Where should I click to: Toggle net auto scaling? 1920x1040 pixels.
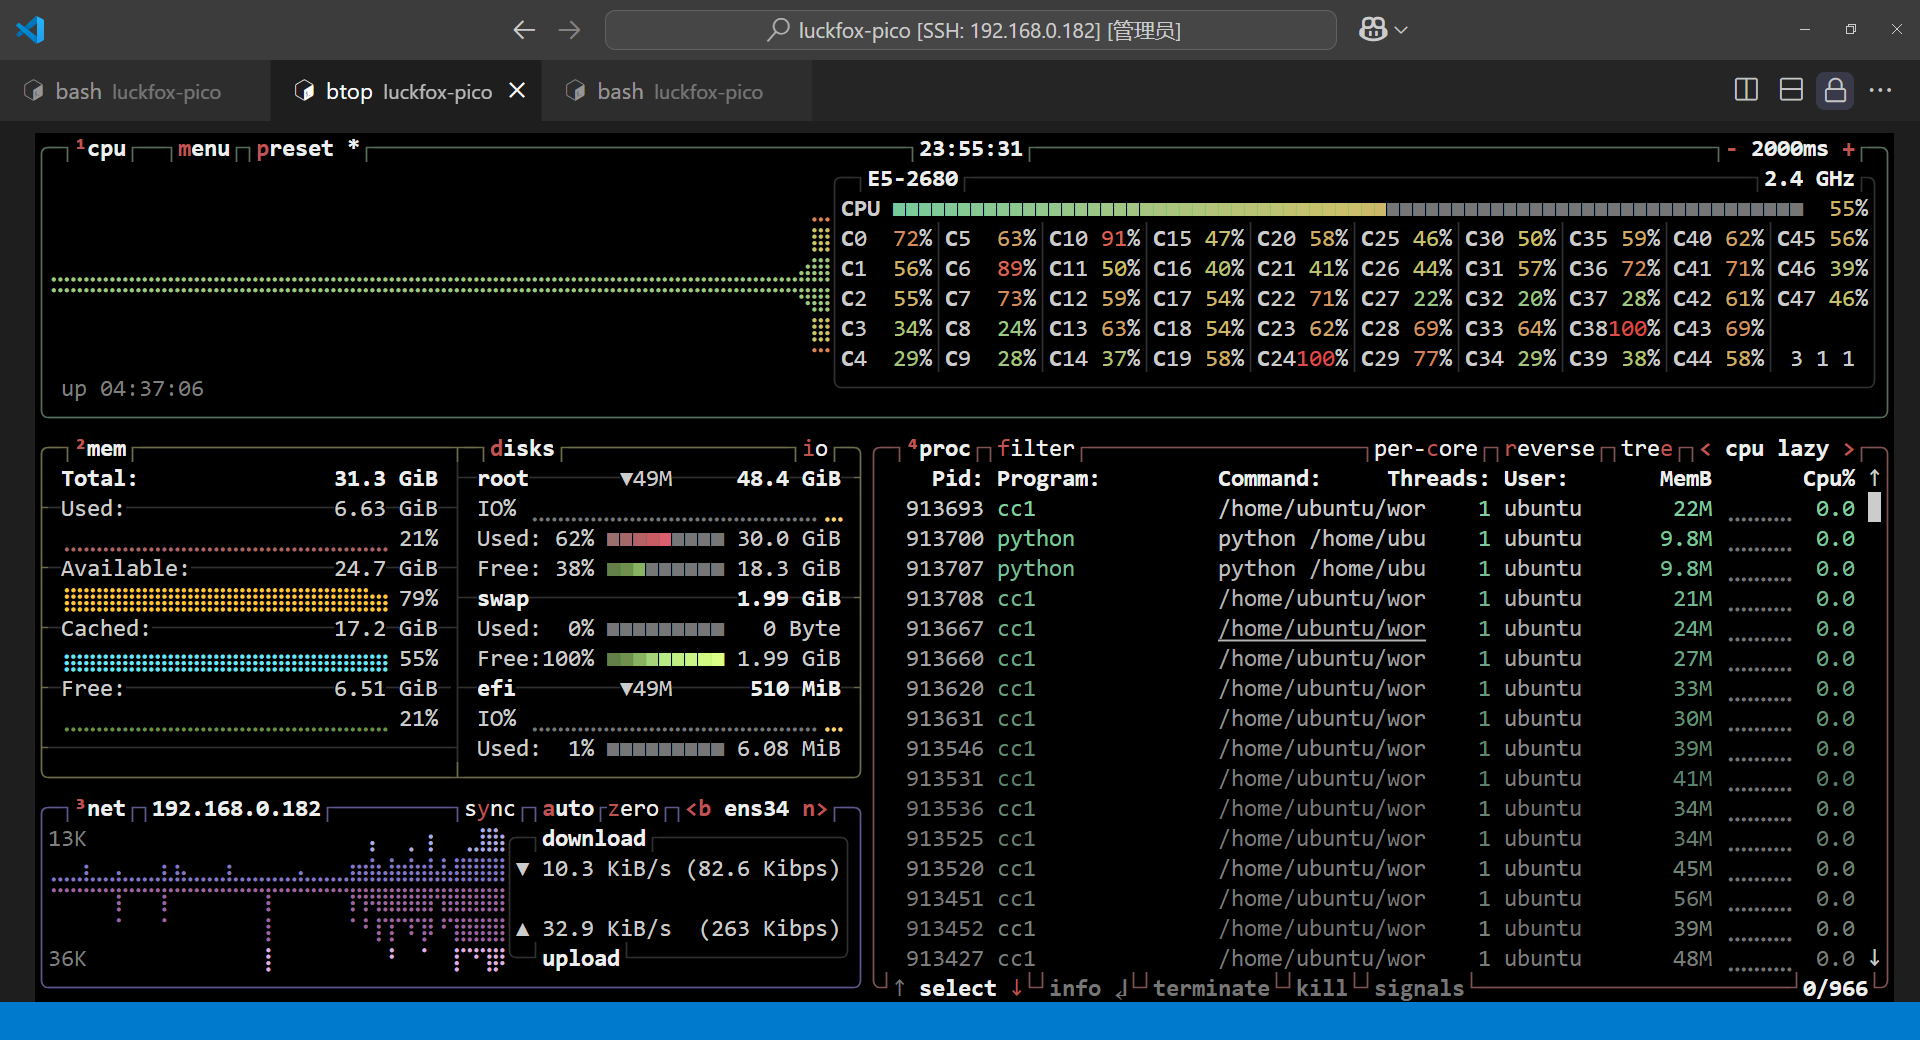coord(568,809)
